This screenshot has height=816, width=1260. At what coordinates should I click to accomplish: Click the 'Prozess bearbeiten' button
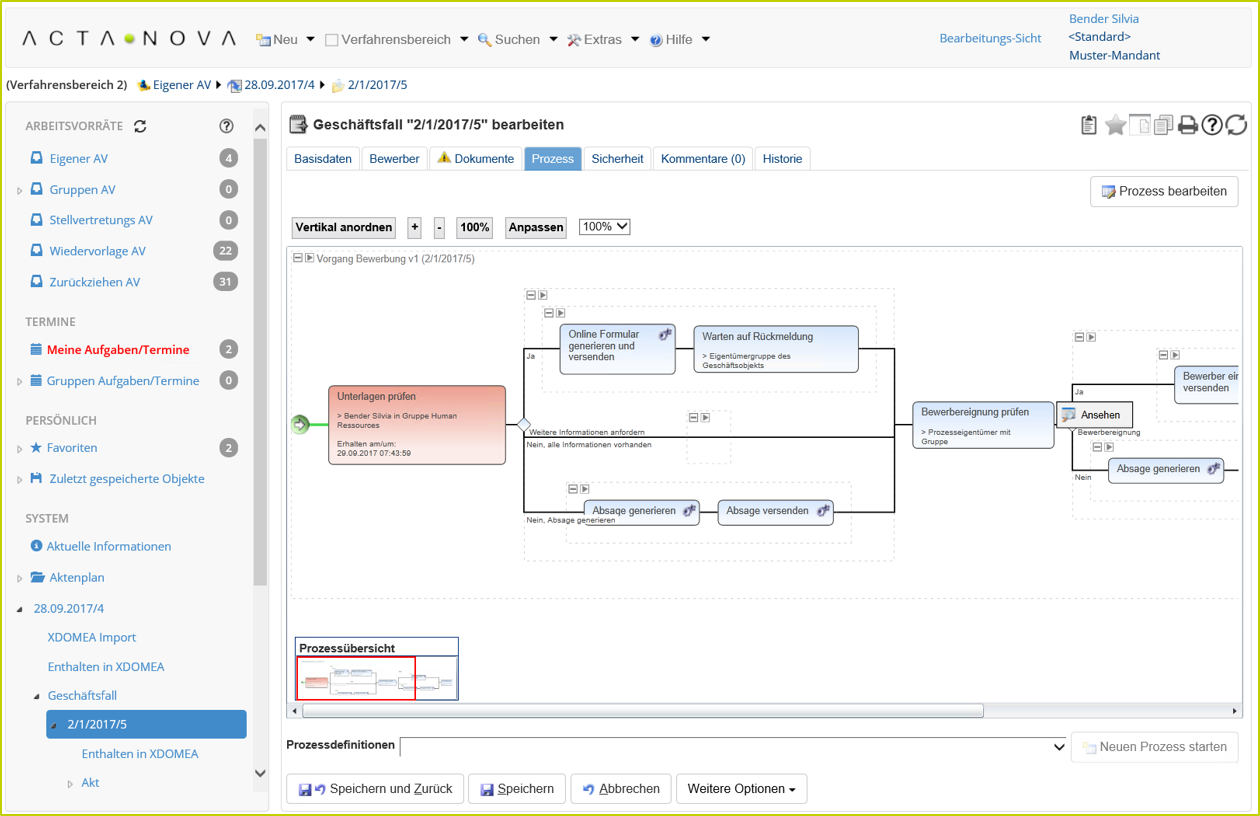(1163, 191)
